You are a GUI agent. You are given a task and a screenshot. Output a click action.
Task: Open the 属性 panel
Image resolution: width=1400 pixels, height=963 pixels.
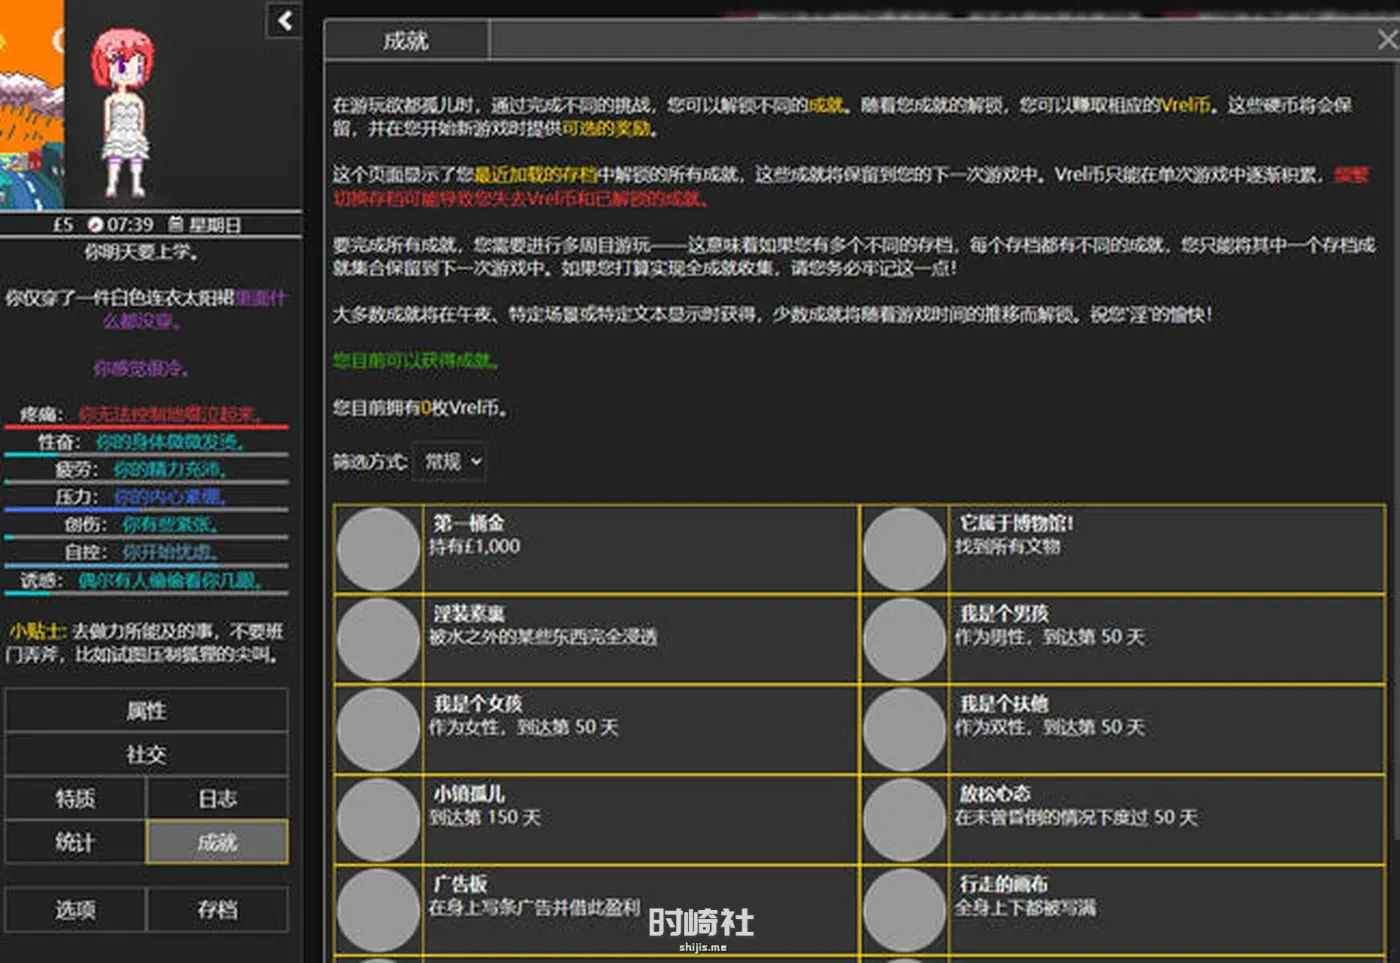pyautogui.click(x=146, y=711)
